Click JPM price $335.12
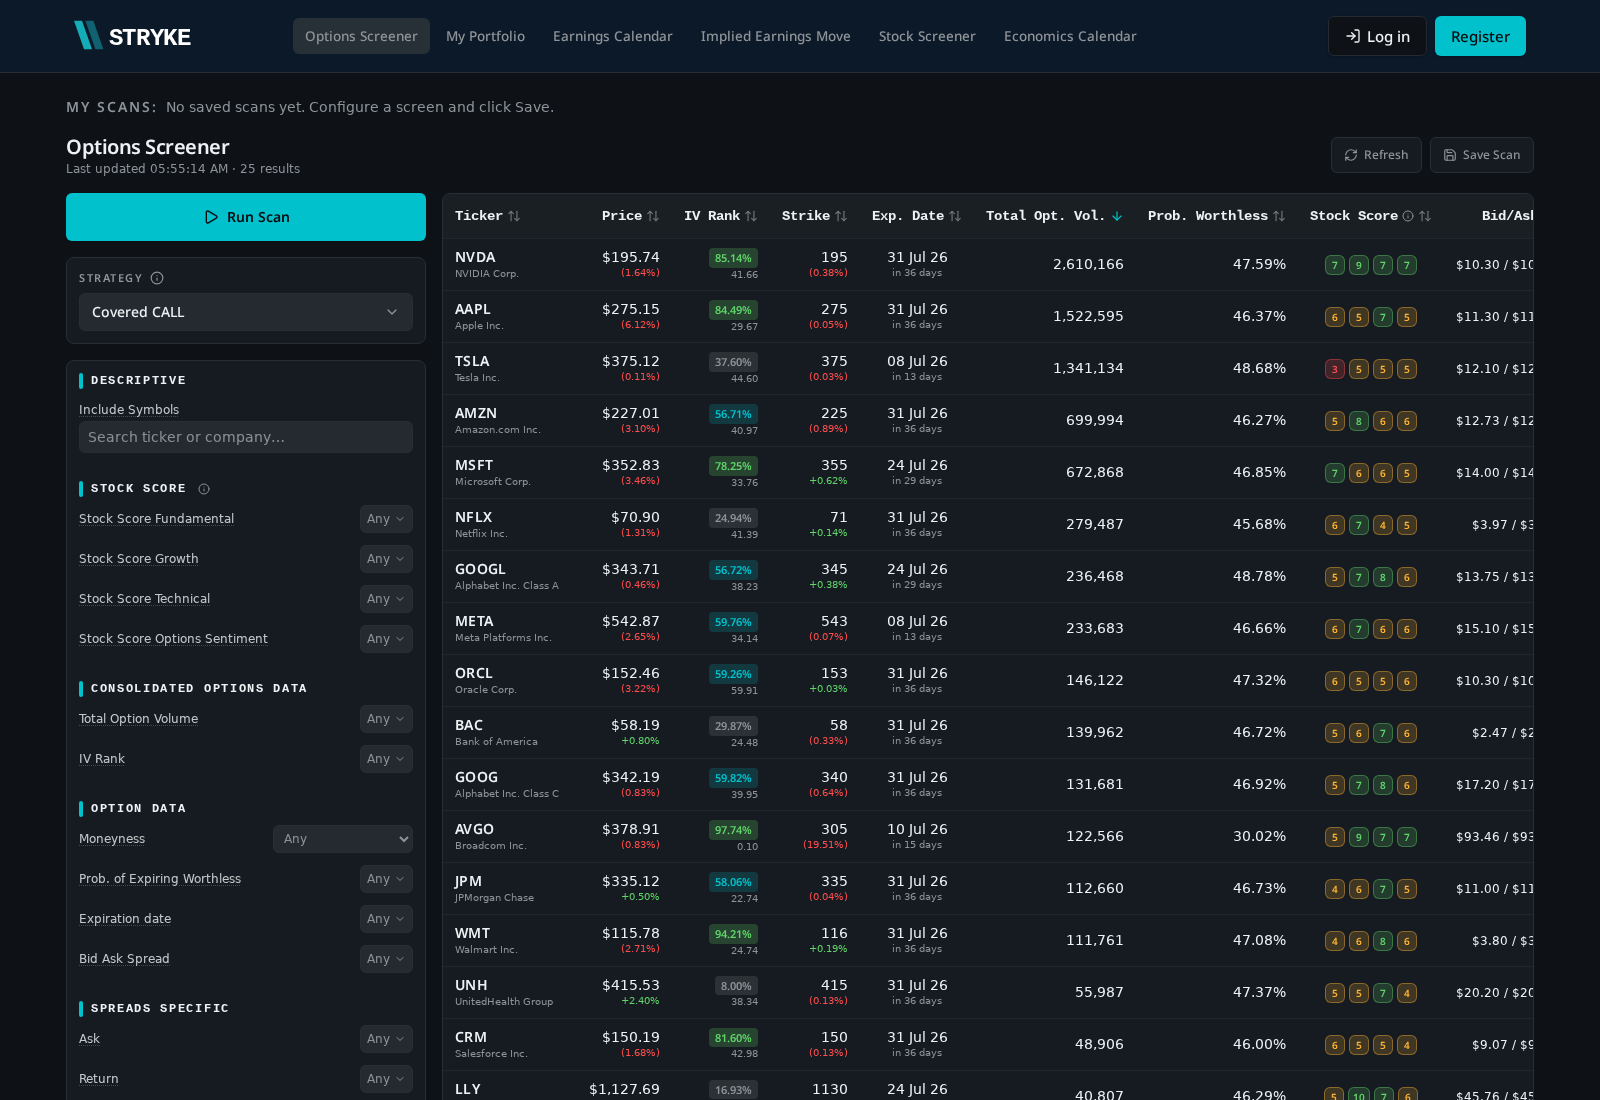This screenshot has width=1600, height=1100. pyautogui.click(x=630, y=881)
